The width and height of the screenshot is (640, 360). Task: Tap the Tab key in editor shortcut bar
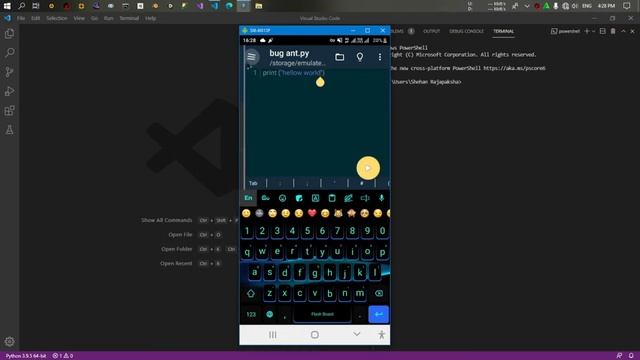[x=253, y=183]
